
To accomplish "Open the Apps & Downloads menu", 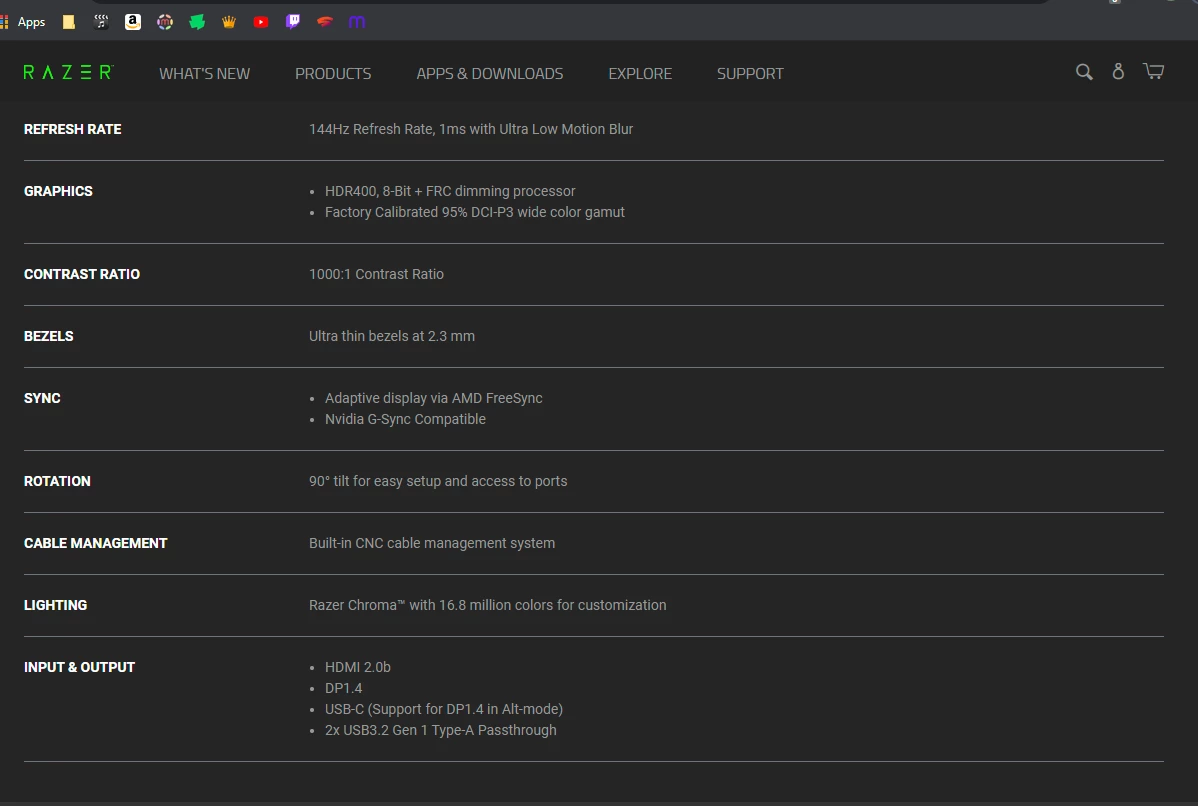I will pos(490,74).
